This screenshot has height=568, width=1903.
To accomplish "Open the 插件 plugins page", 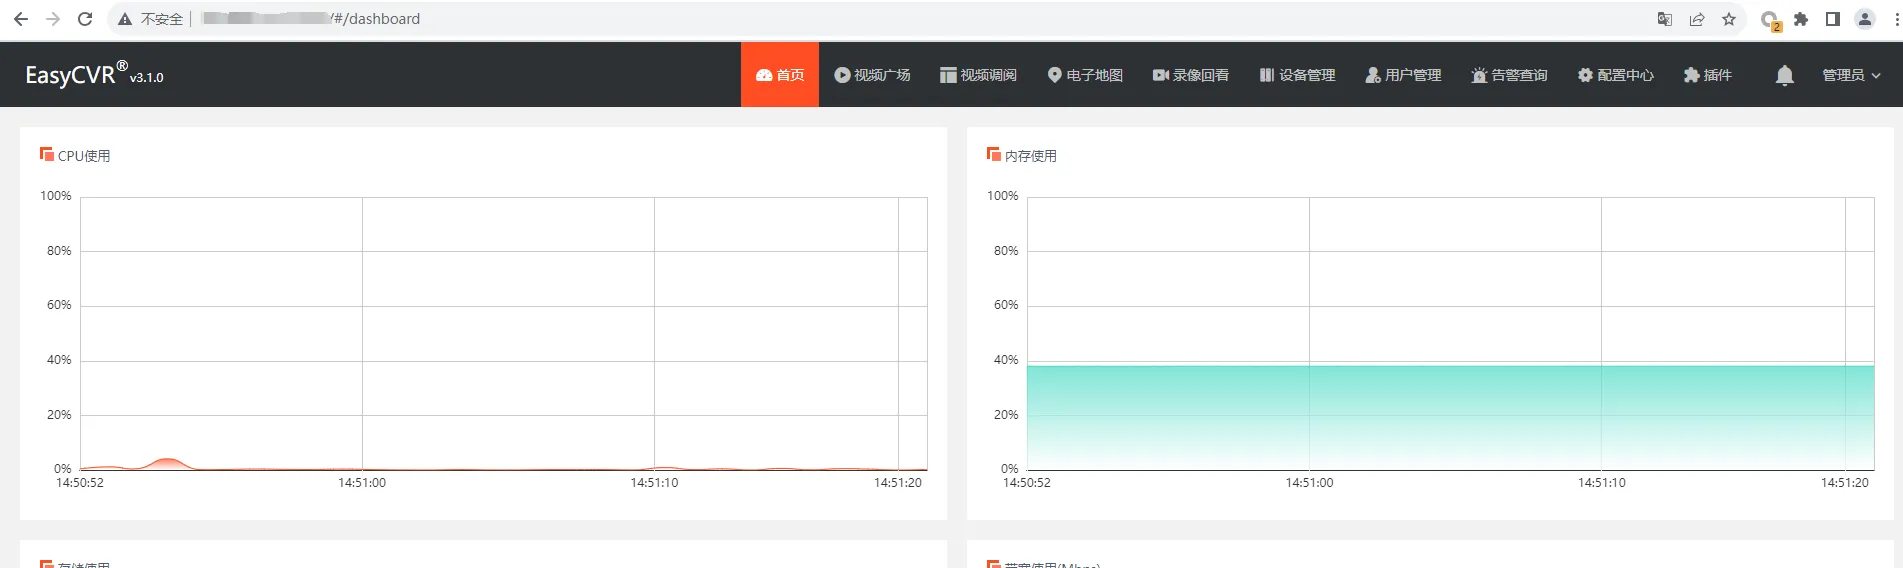I will [1707, 75].
